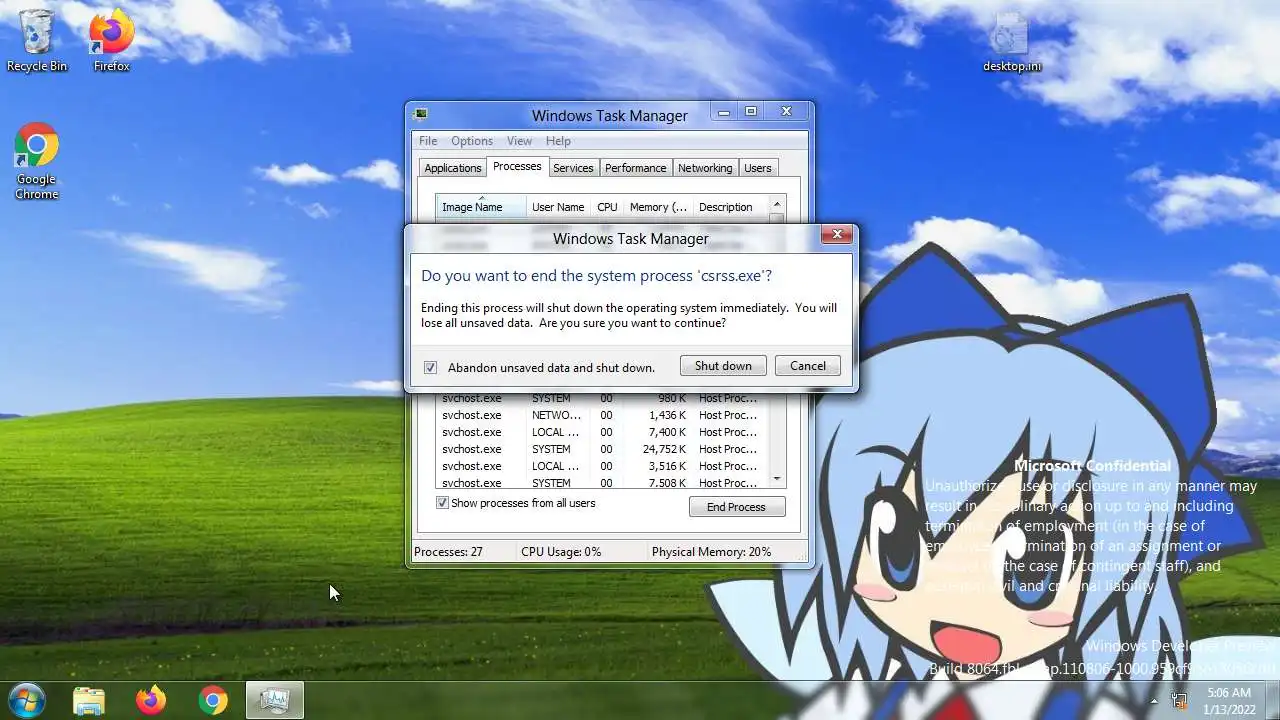Sort by the Memory column header

click(658, 207)
